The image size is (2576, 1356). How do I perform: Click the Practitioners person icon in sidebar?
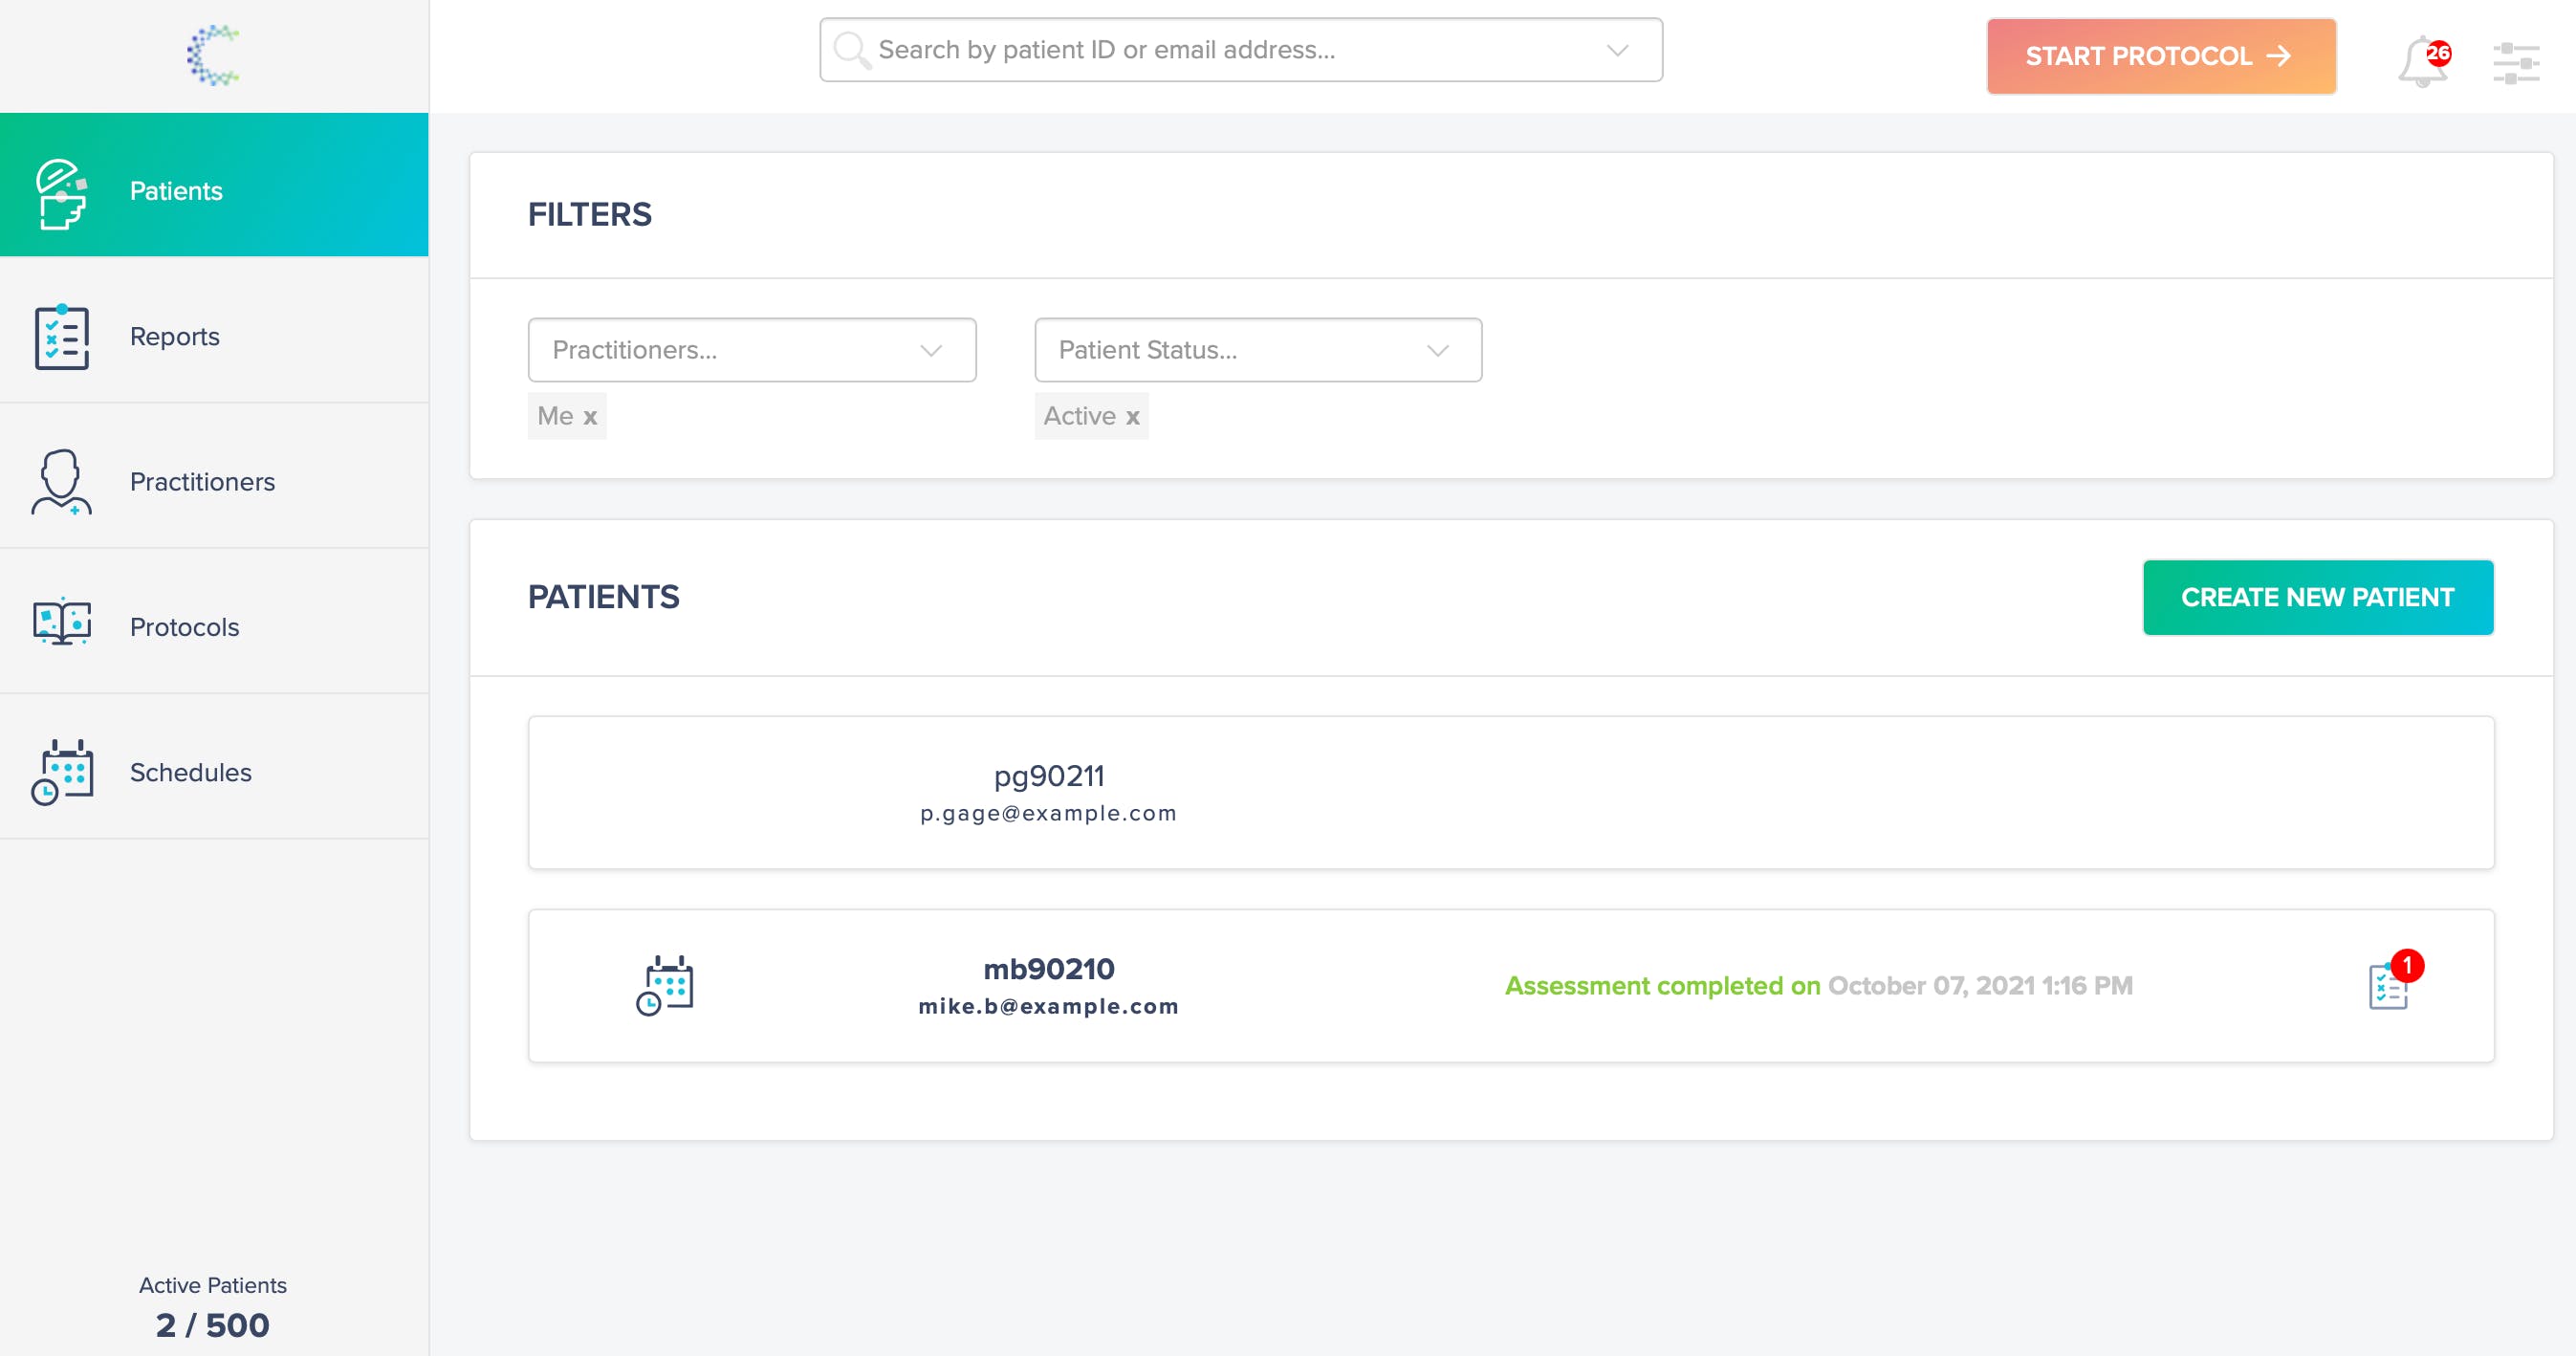click(x=62, y=482)
